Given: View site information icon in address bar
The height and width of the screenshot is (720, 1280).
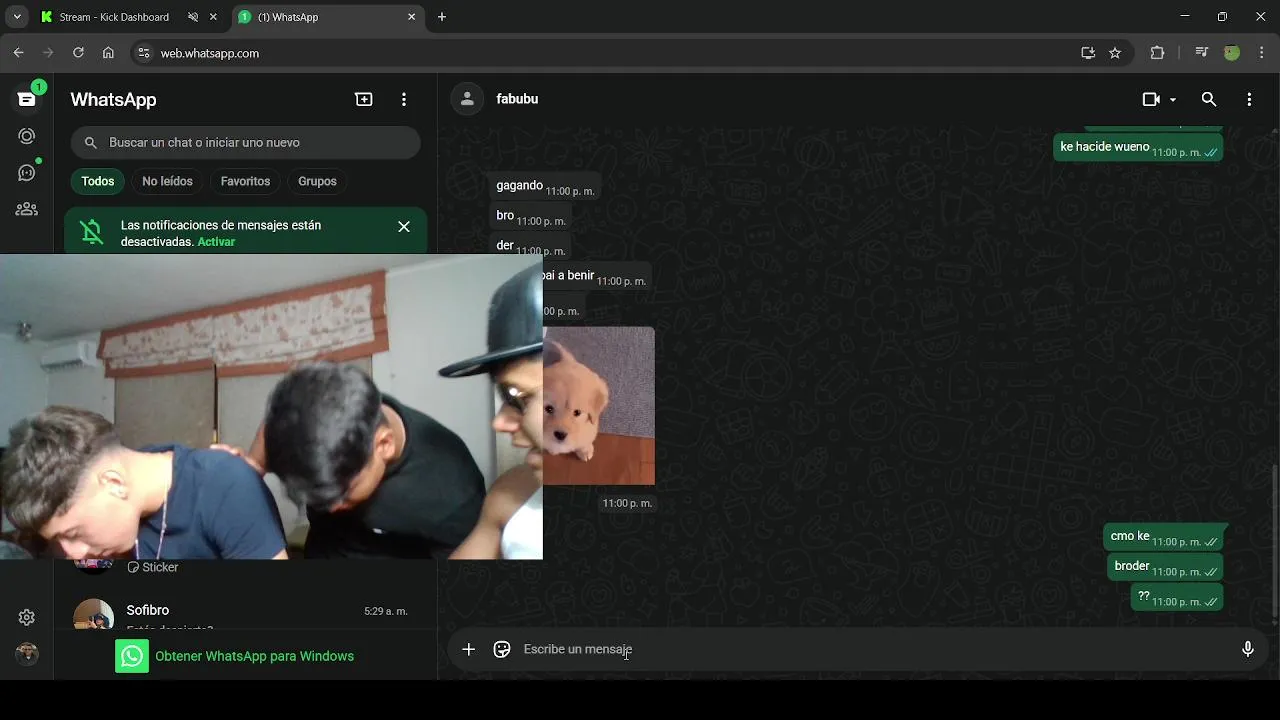Looking at the screenshot, I should [x=143, y=53].
